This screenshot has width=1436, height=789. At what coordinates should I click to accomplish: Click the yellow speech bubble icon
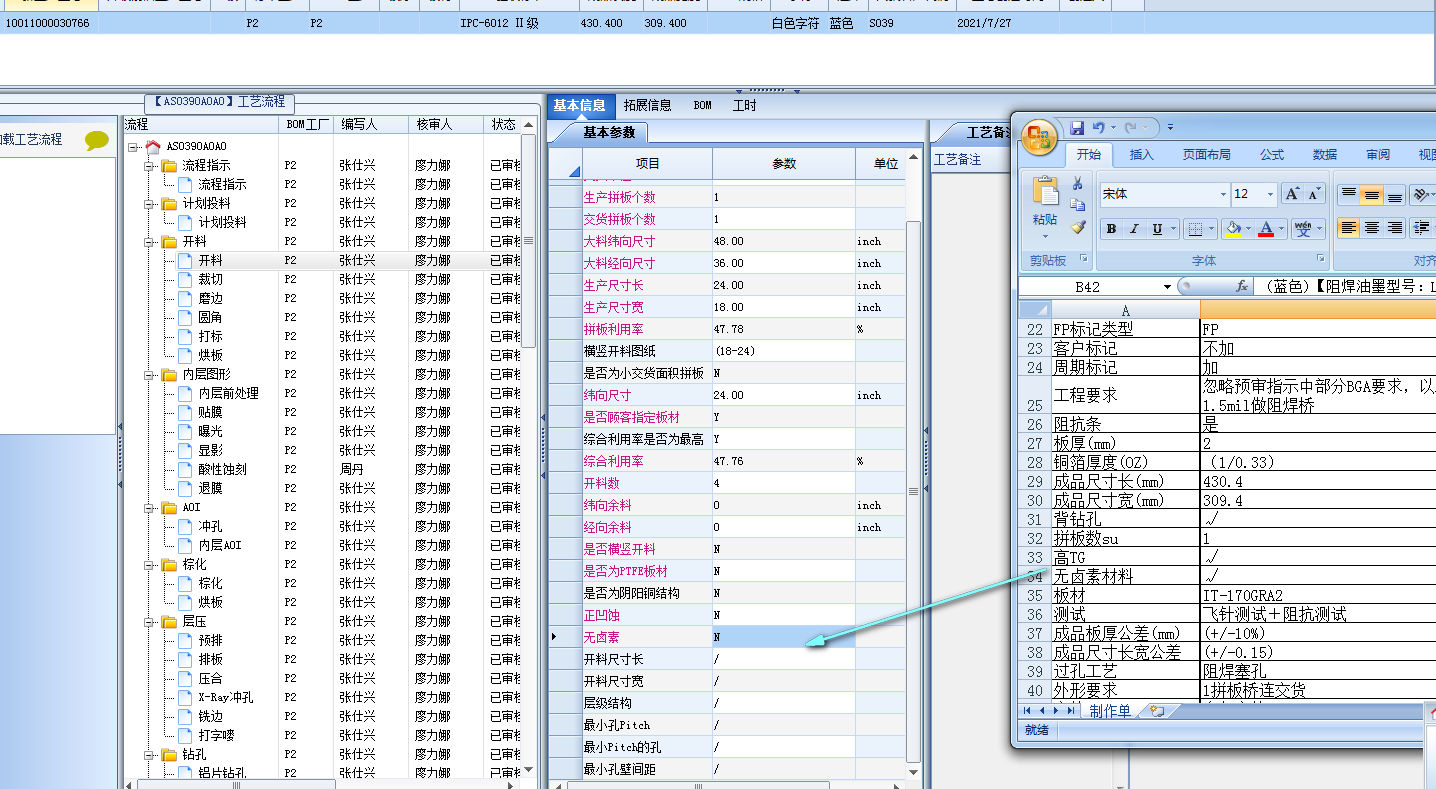(x=97, y=141)
